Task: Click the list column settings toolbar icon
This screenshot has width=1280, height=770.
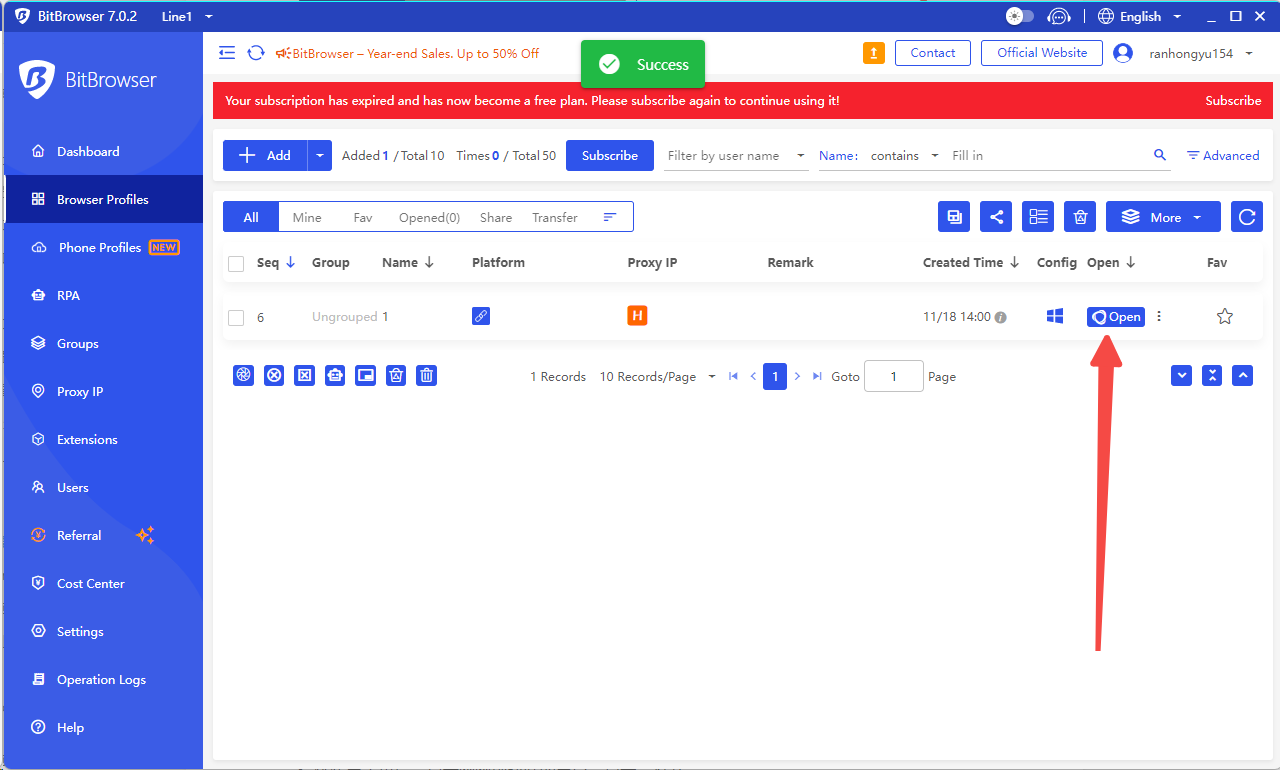Action: click(1038, 217)
